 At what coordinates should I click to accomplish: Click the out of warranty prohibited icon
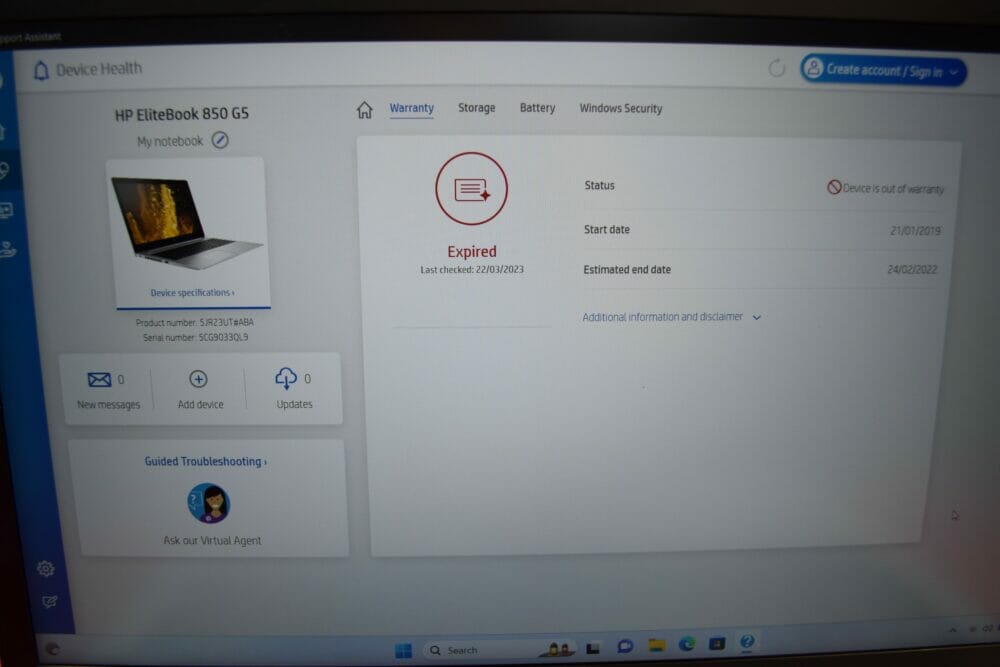(x=834, y=187)
